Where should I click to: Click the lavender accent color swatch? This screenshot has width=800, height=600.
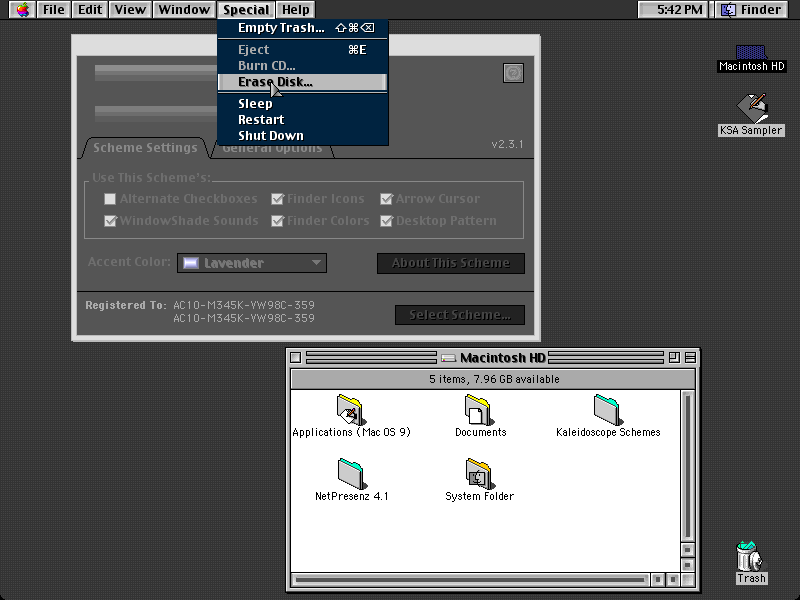(191, 263)
